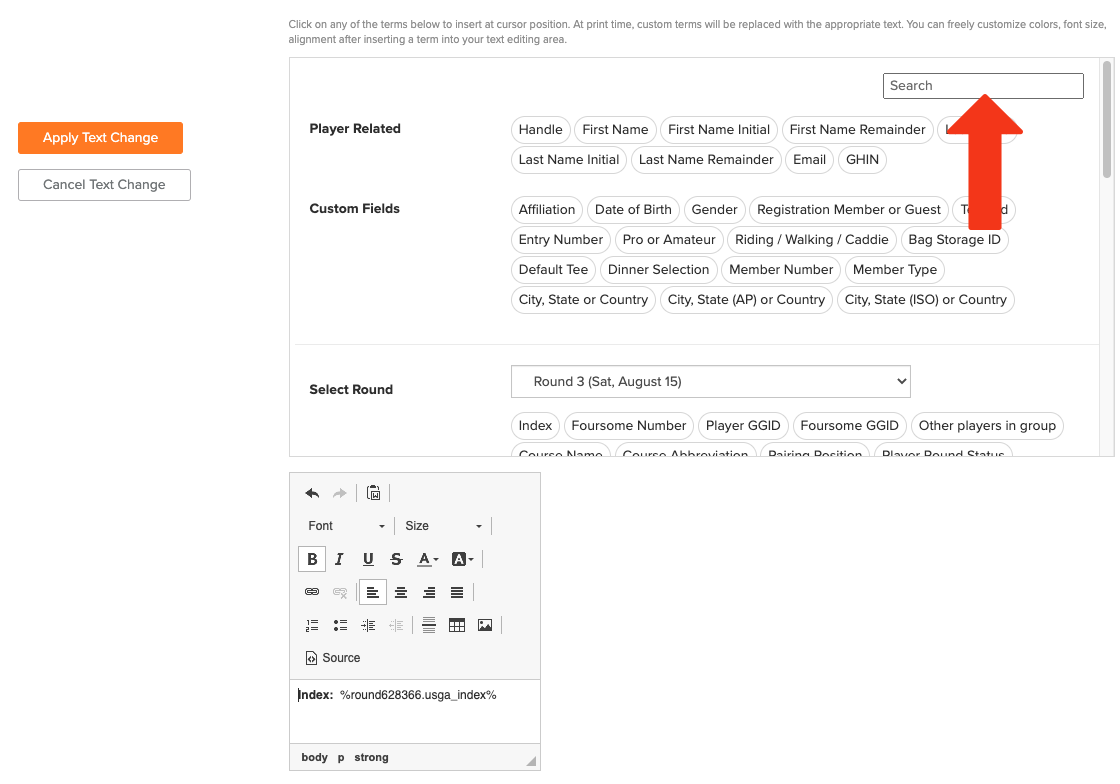Click the terms panel vertical scrollbar
The width and height of the screenshot is (1120, 784).
coord(1107,119)
